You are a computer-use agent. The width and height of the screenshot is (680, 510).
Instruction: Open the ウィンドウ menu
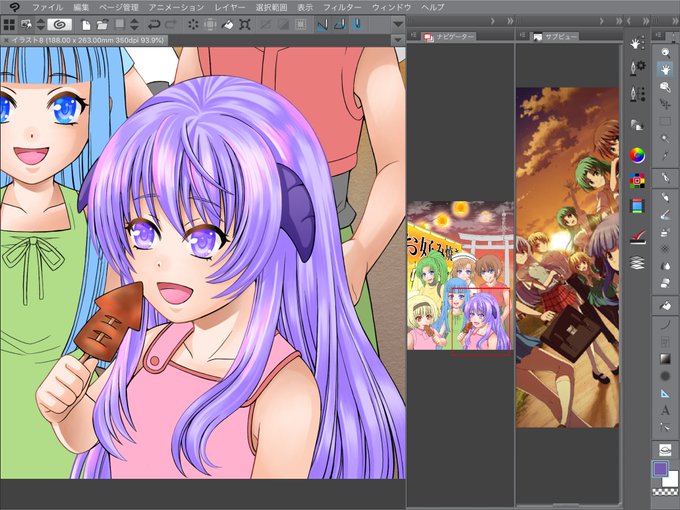click(391, 7)
